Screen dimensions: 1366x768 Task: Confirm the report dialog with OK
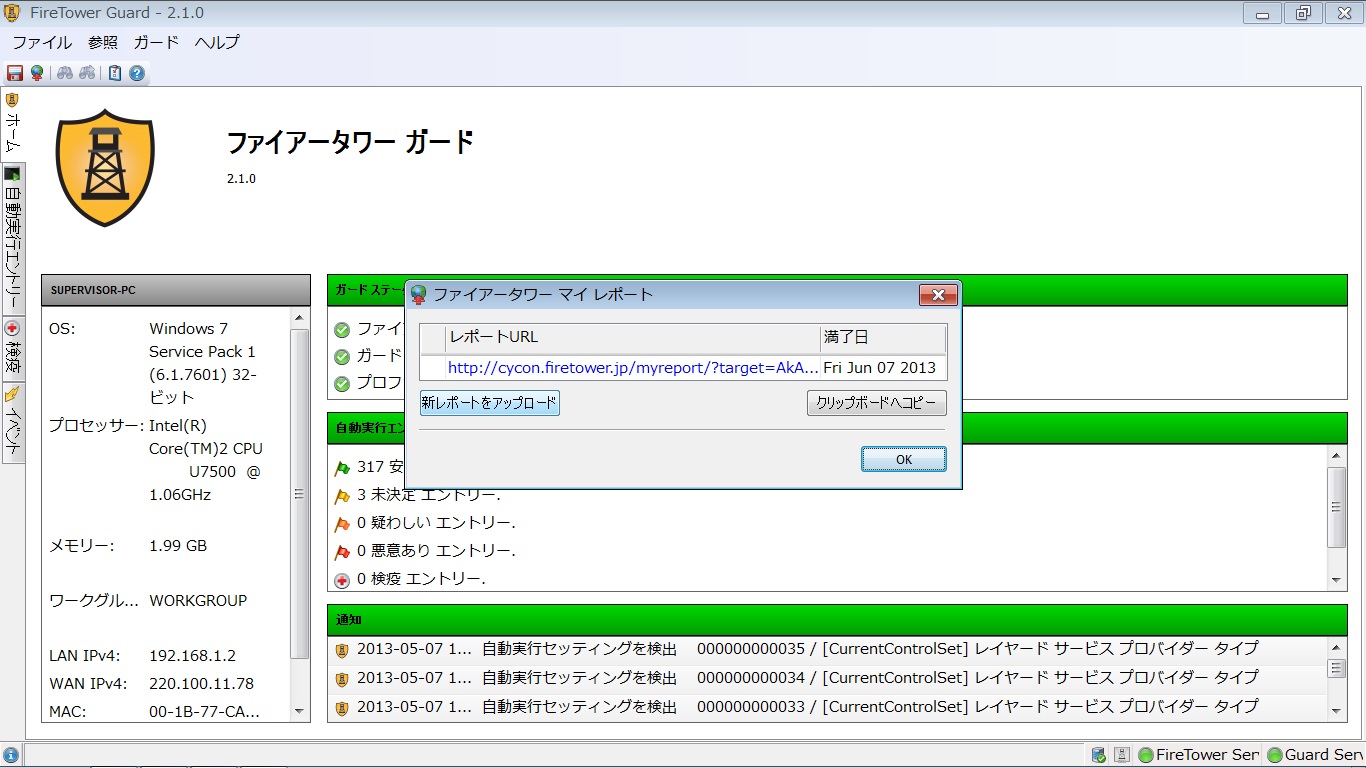pos(902,459)
